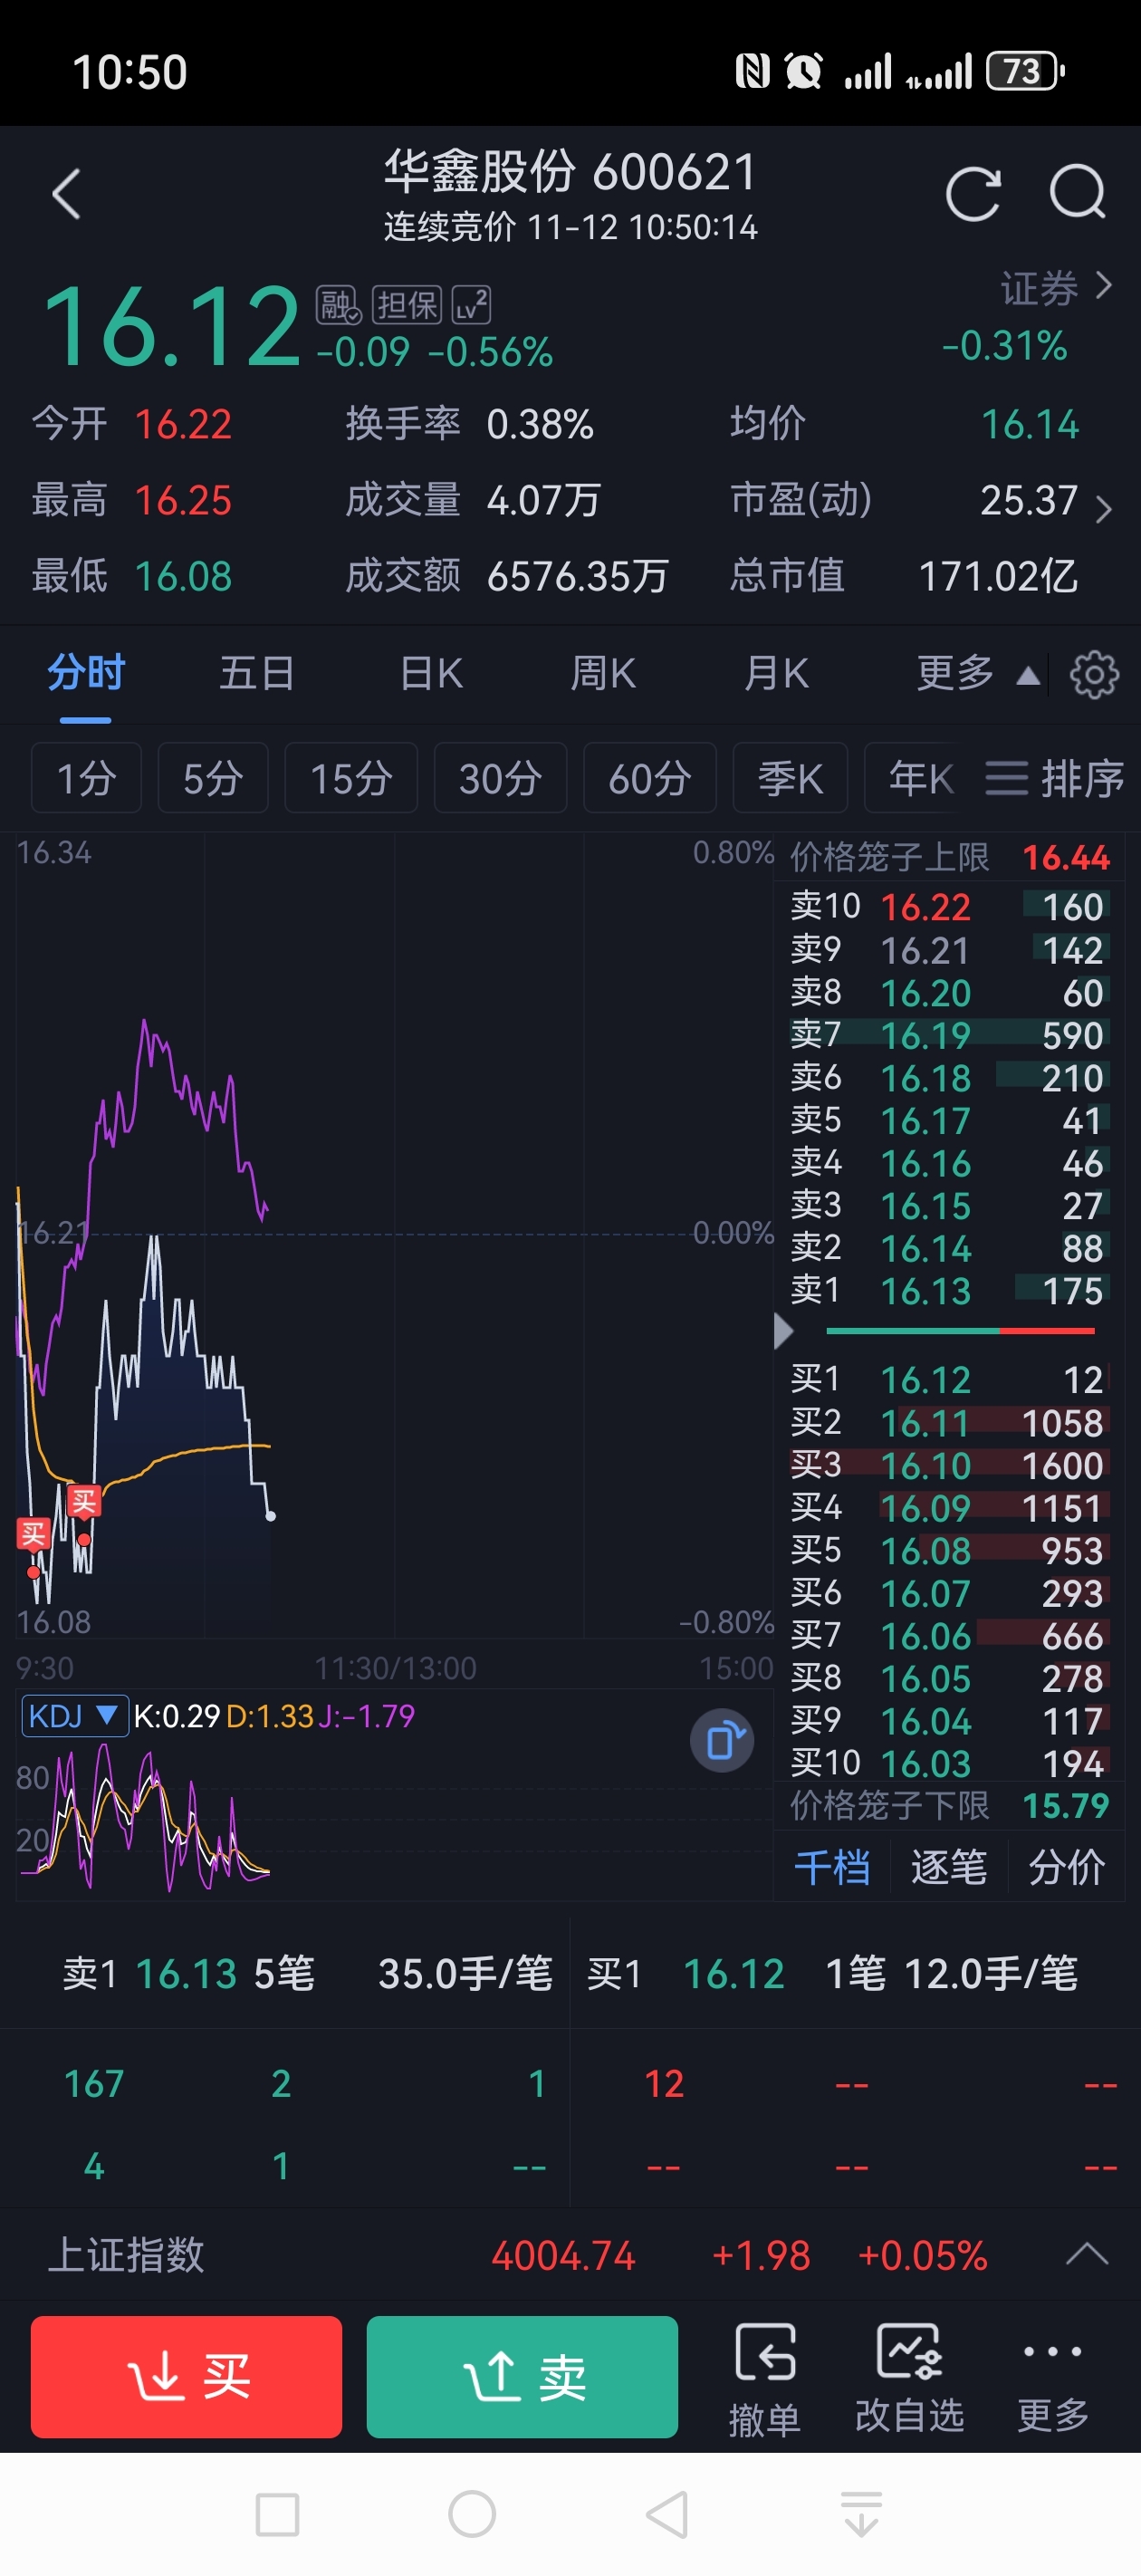Tap Android back triangle button
This screenshot has width=1141, height=2576.
(667, 2514)
